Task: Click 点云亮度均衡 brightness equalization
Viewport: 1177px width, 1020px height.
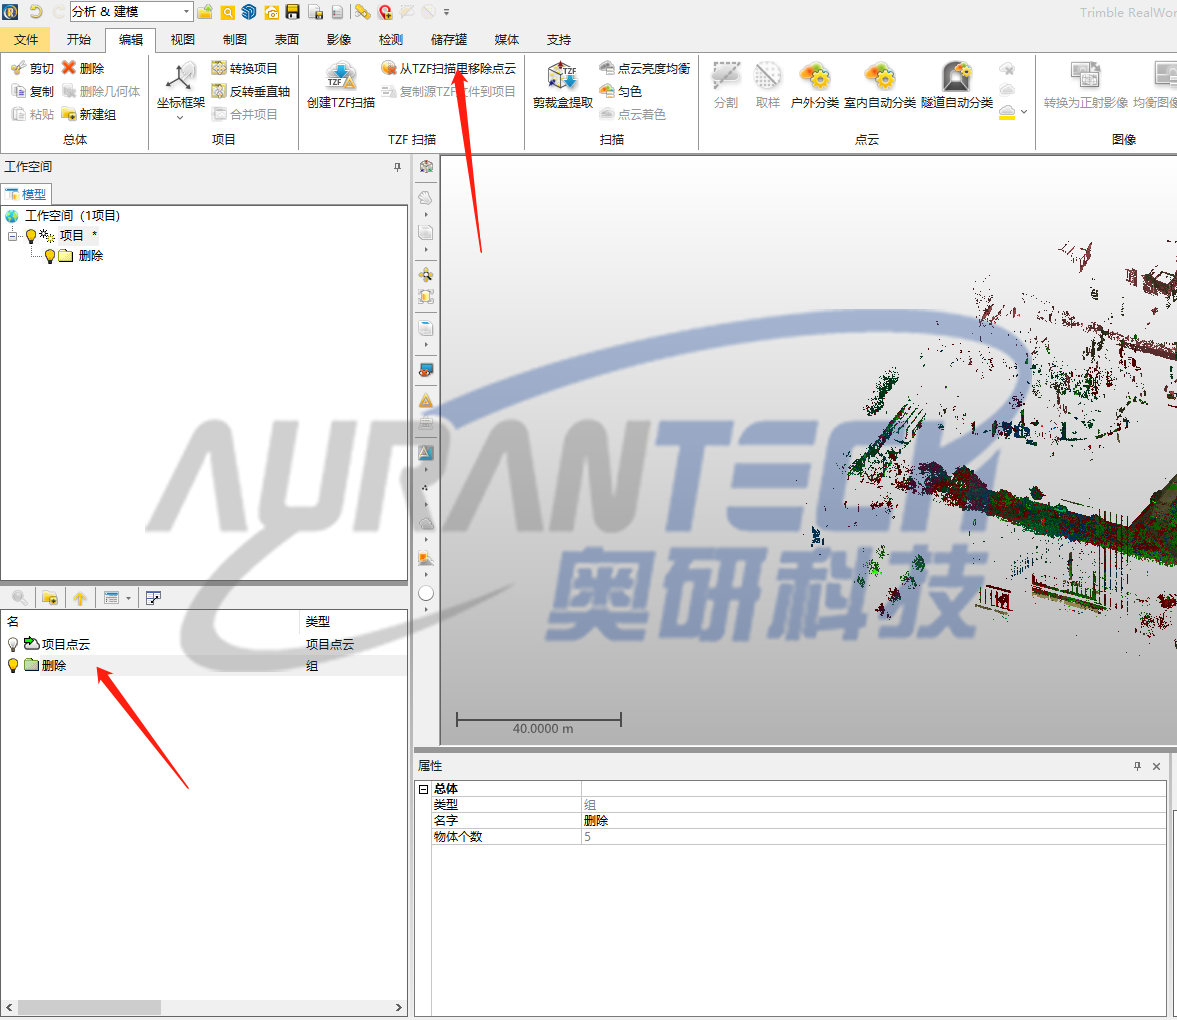Action: click(645, 68)
